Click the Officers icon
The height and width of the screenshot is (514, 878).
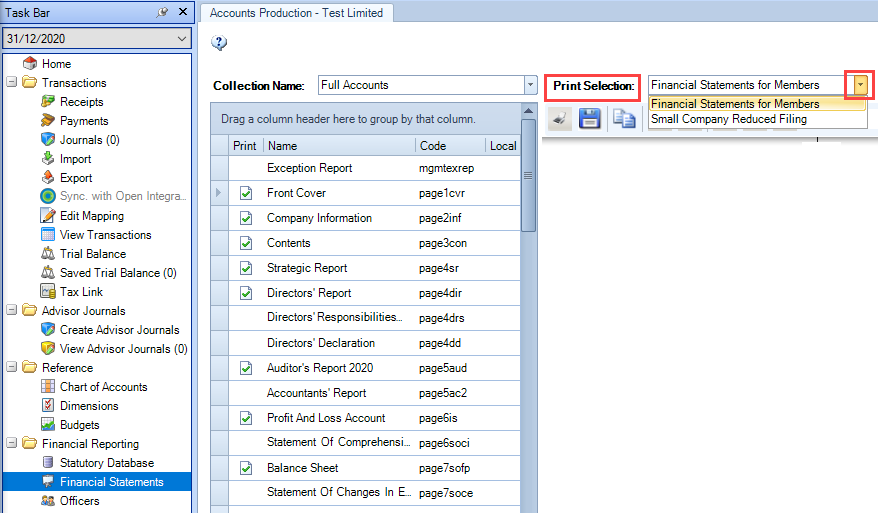coord(48,501)
